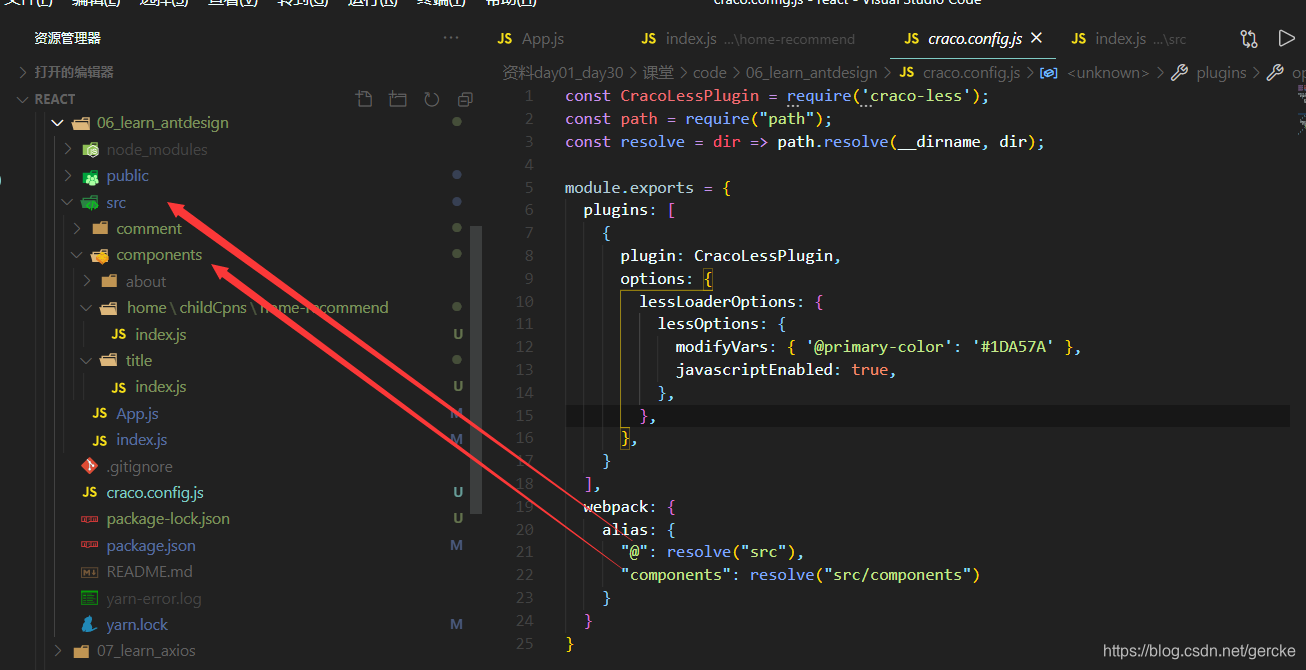Switch to index.js ...\src tab
This screenshot has width=1306, height=670.
pos(1128,39)
